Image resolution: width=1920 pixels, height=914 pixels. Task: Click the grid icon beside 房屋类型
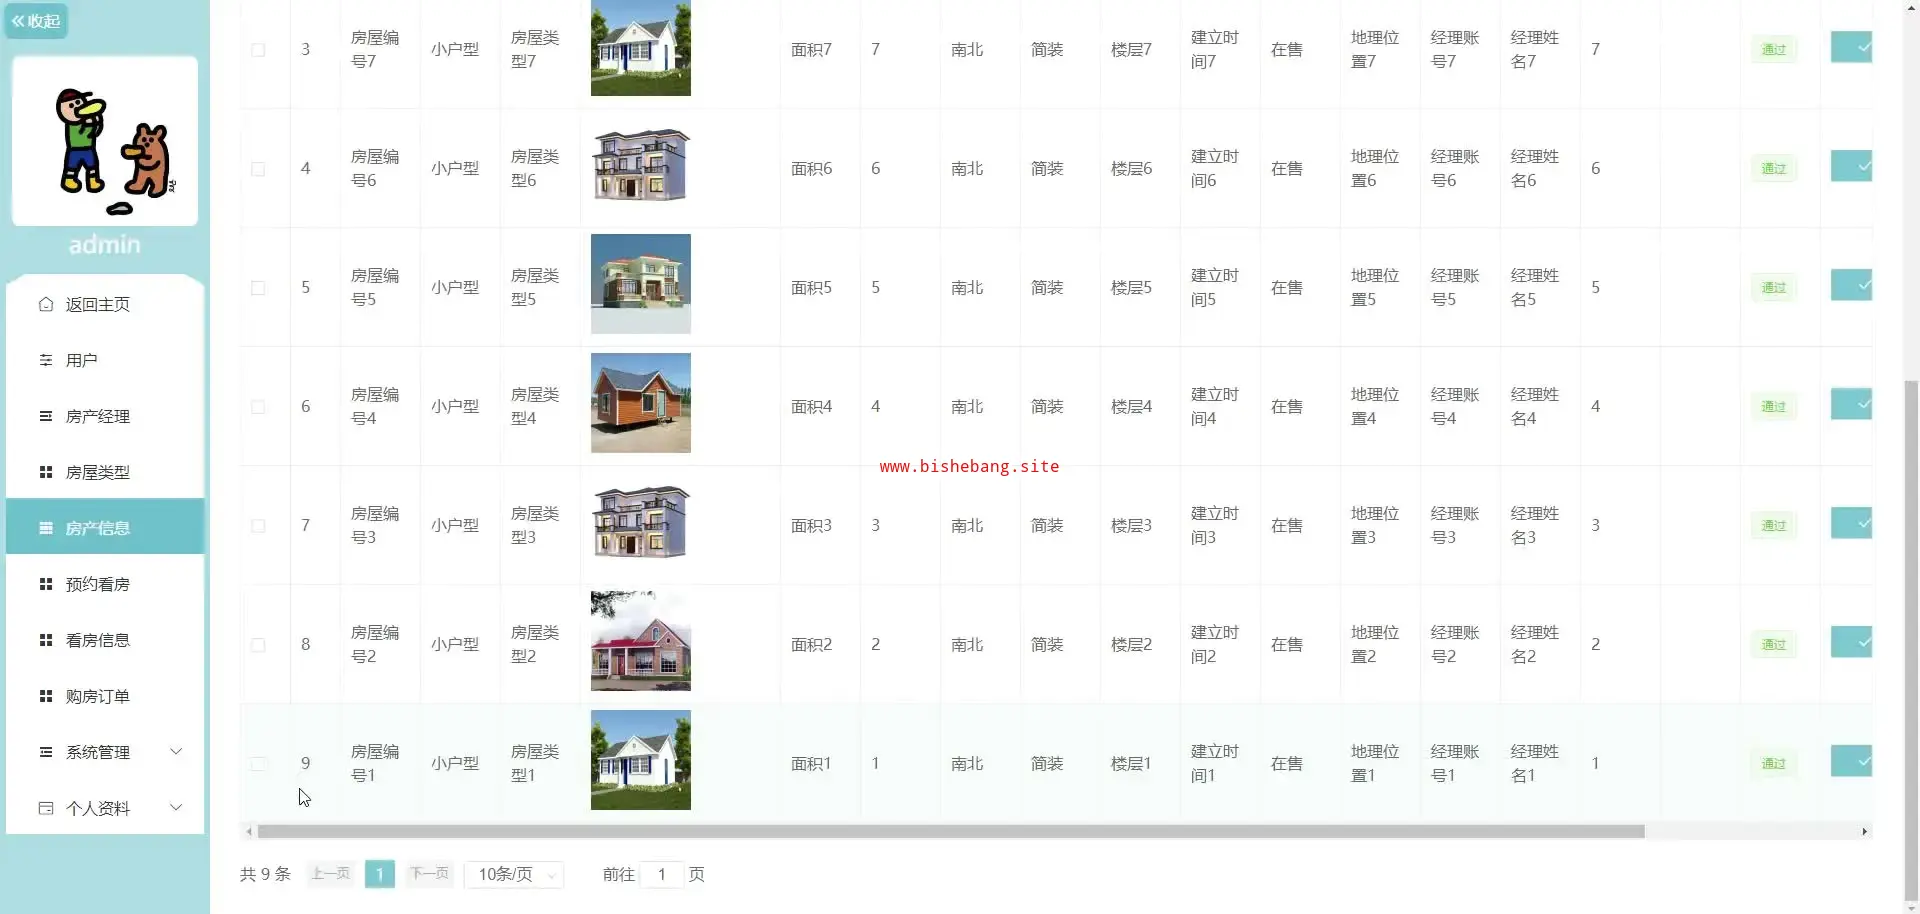46,472
